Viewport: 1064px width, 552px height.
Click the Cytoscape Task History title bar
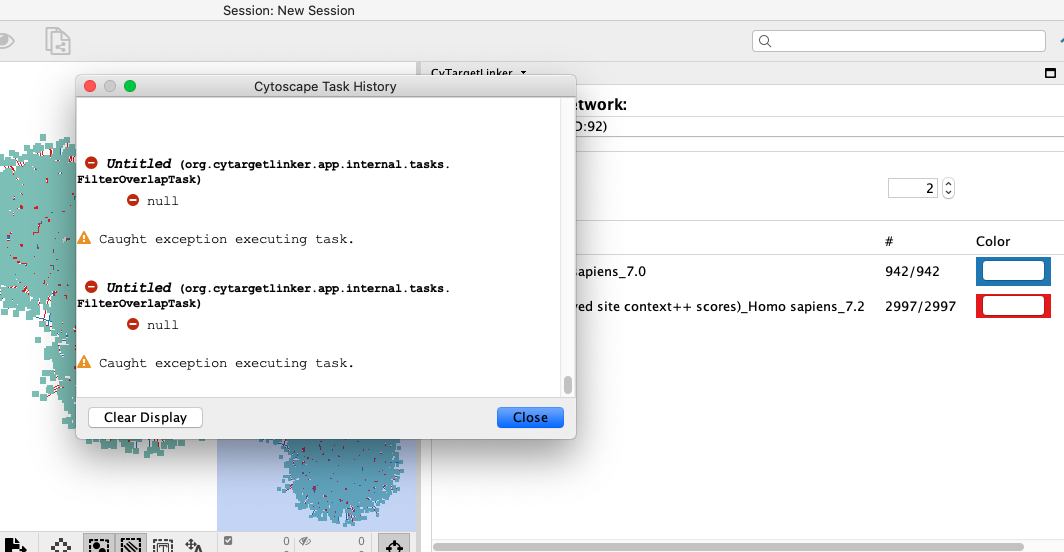tap(325, 86)
